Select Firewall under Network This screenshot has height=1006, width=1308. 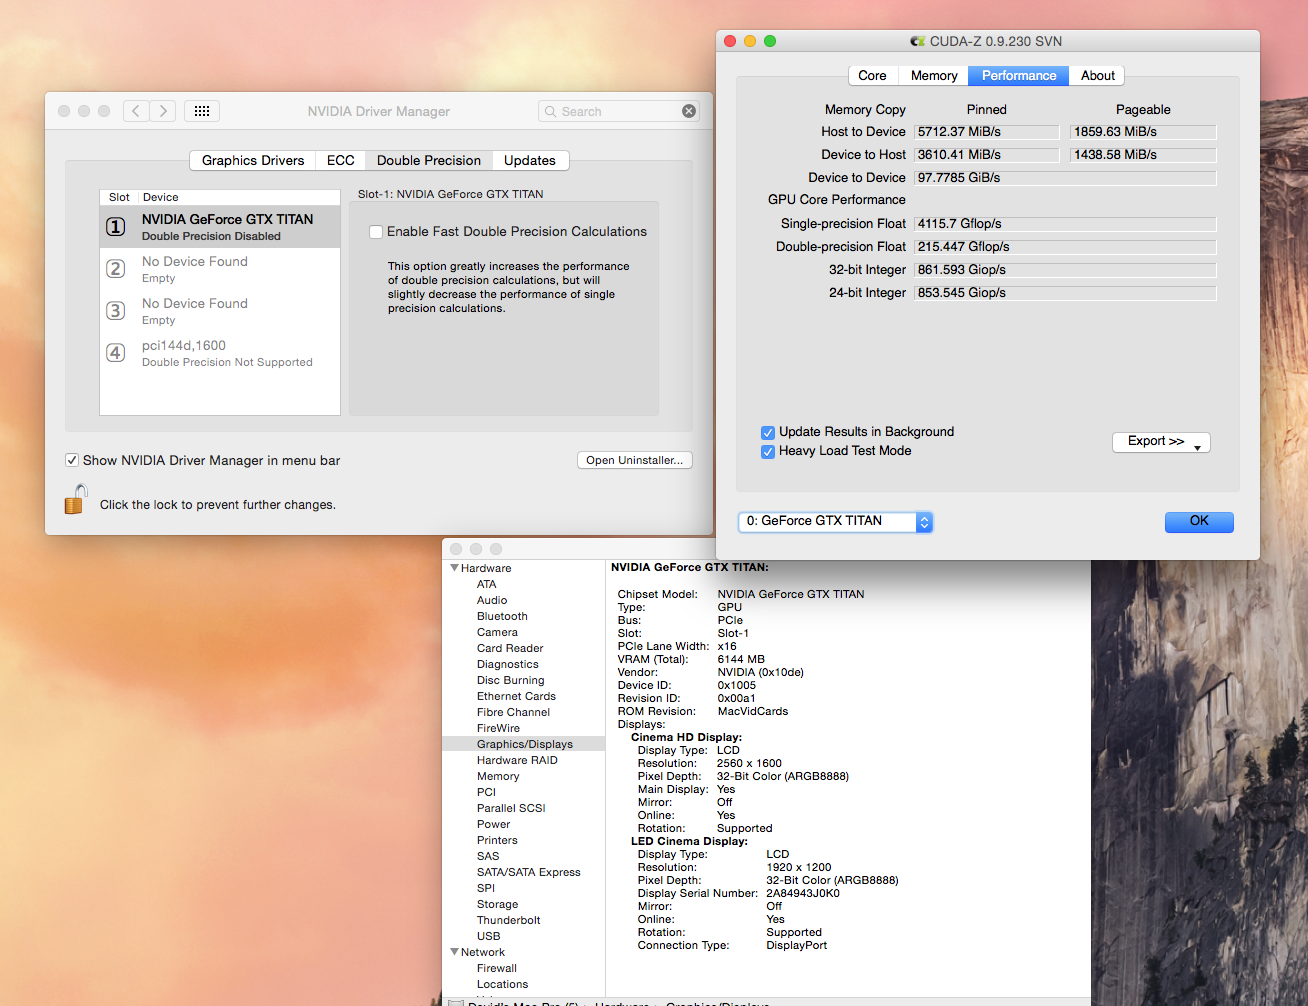pyautogui.click(x=497, y=968)
